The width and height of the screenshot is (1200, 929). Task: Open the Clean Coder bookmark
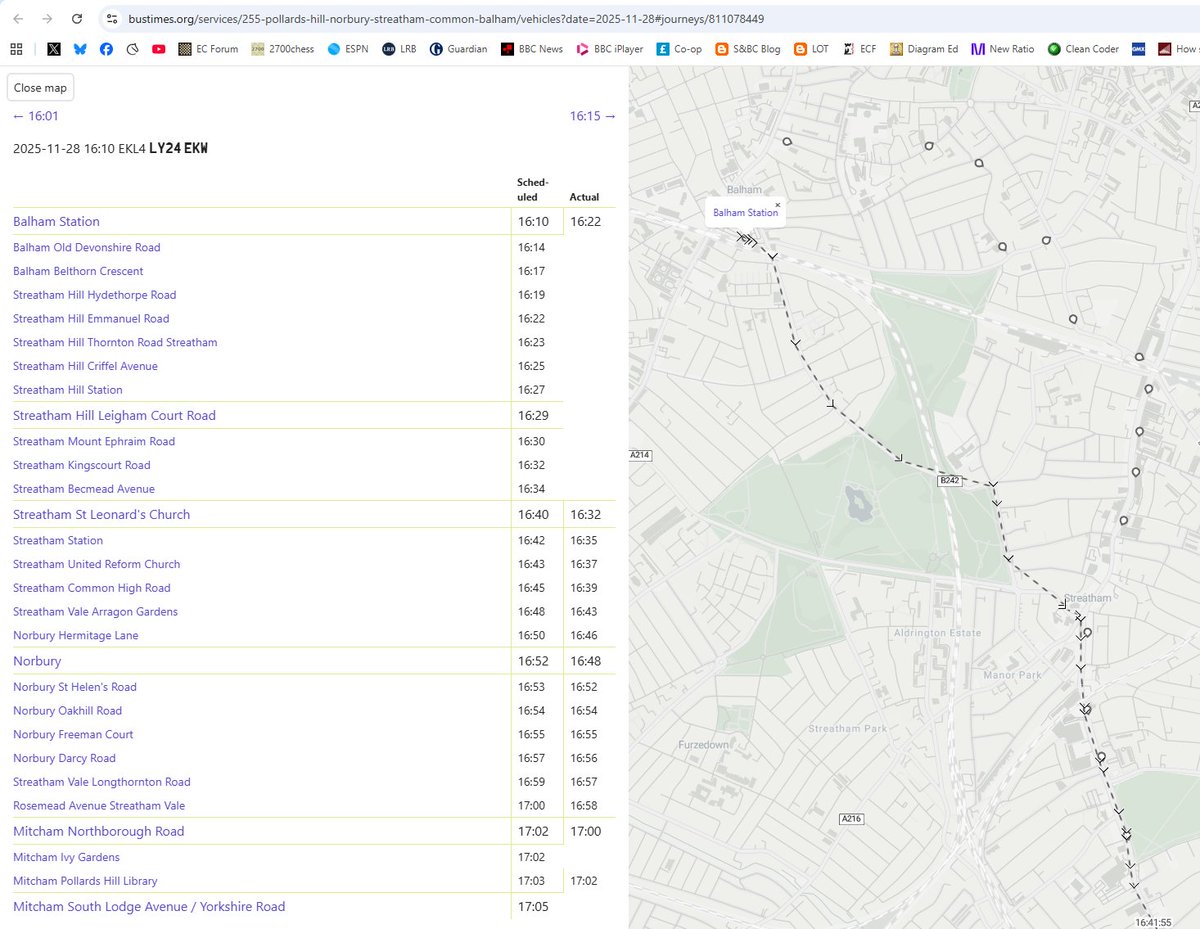[1083, 48]
